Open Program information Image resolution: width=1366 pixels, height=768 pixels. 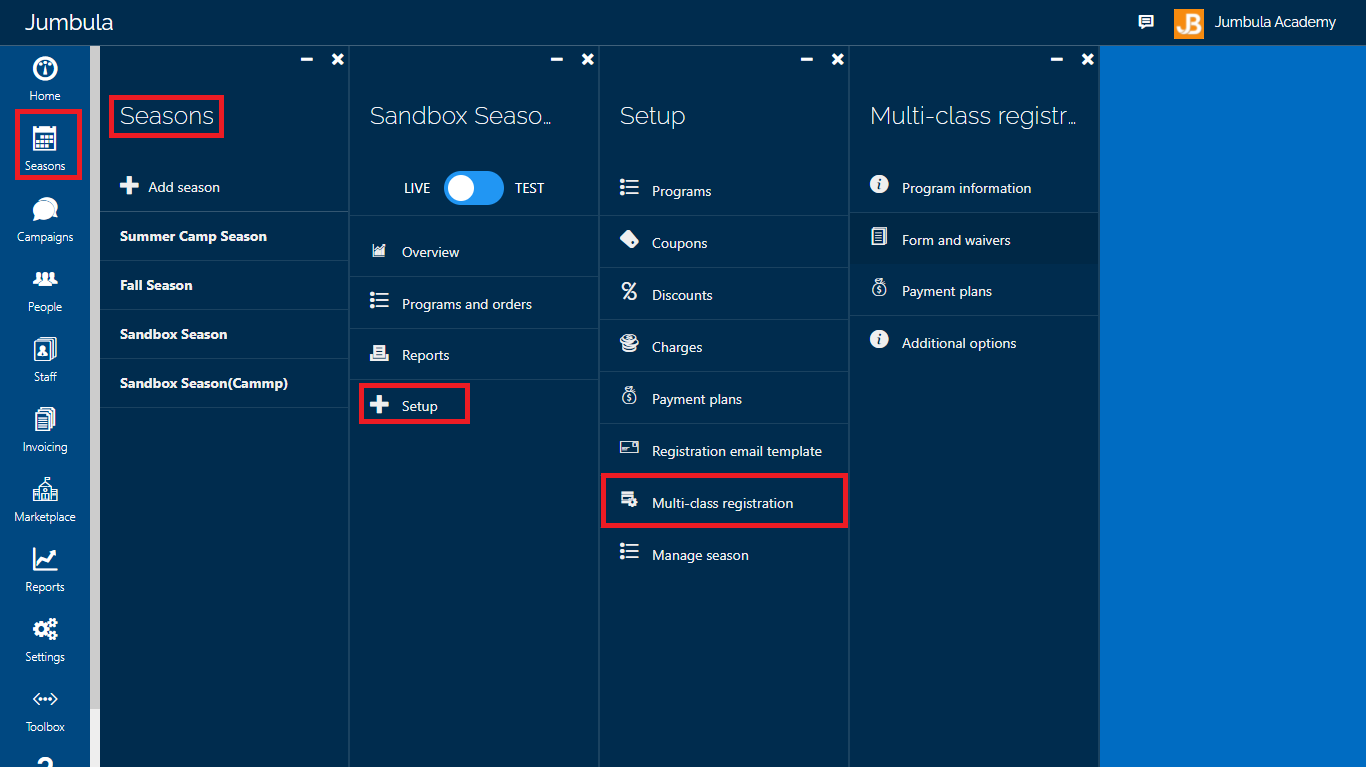click(974, 188)
